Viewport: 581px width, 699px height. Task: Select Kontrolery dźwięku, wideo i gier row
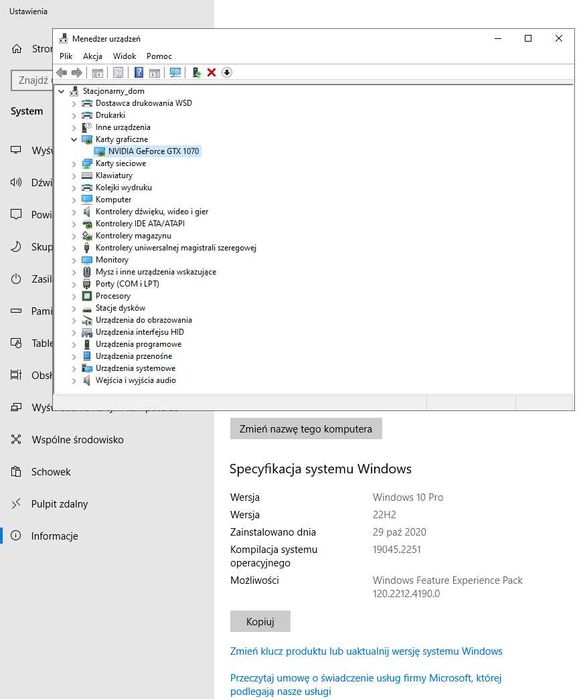(x=152, y=212)
